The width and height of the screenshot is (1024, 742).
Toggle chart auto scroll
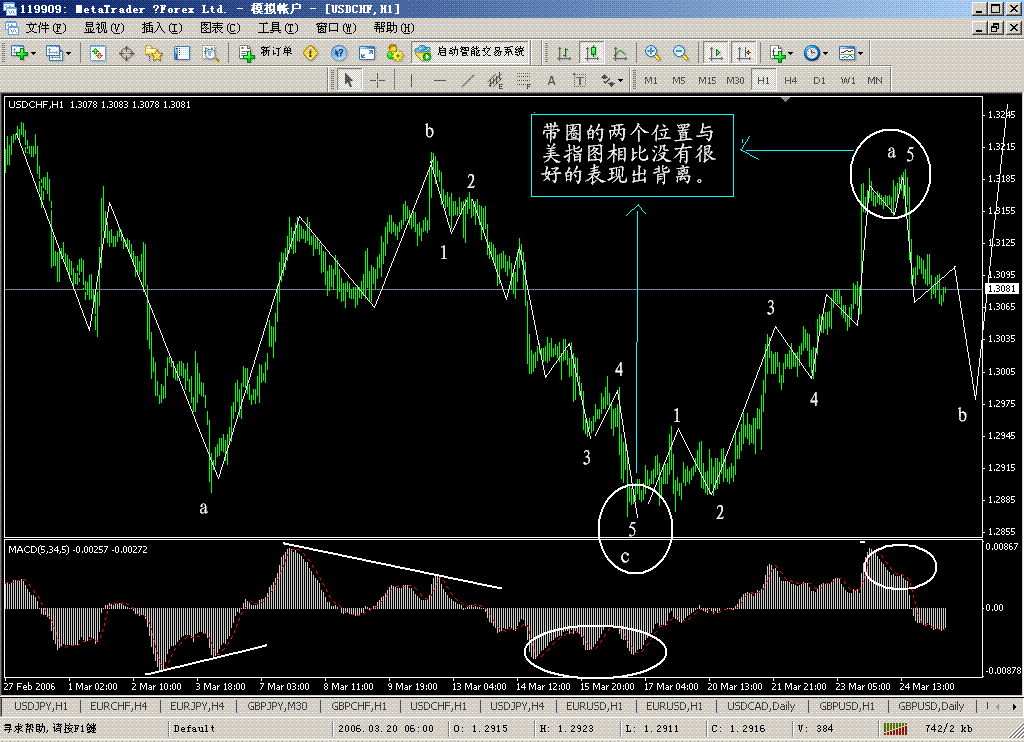coord(716,54)
